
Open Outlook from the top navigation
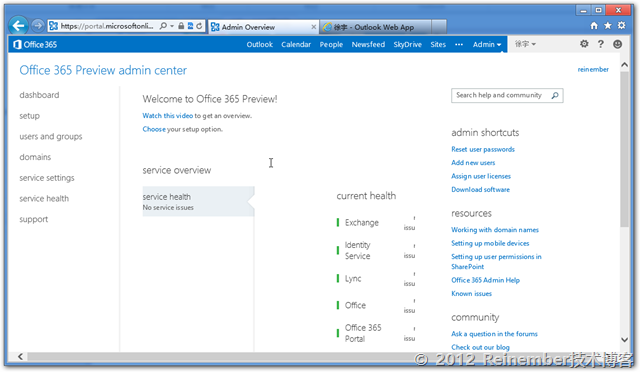pyautogui.click(x=260, y=45)
